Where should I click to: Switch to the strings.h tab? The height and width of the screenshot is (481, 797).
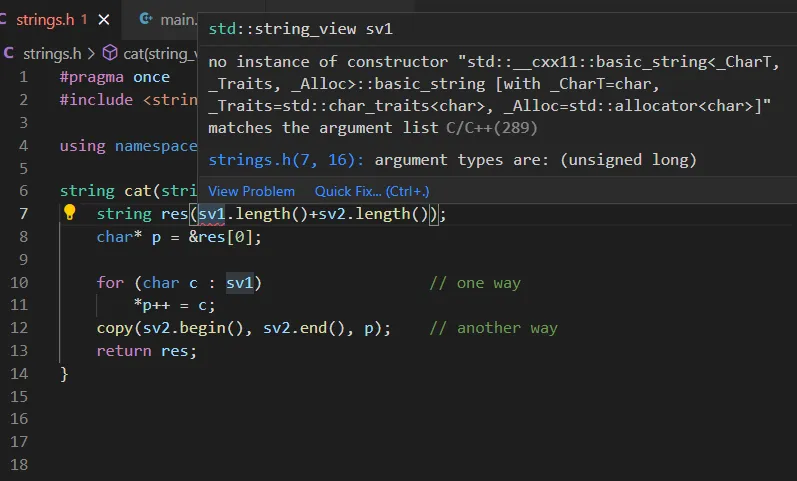(45, 20)
